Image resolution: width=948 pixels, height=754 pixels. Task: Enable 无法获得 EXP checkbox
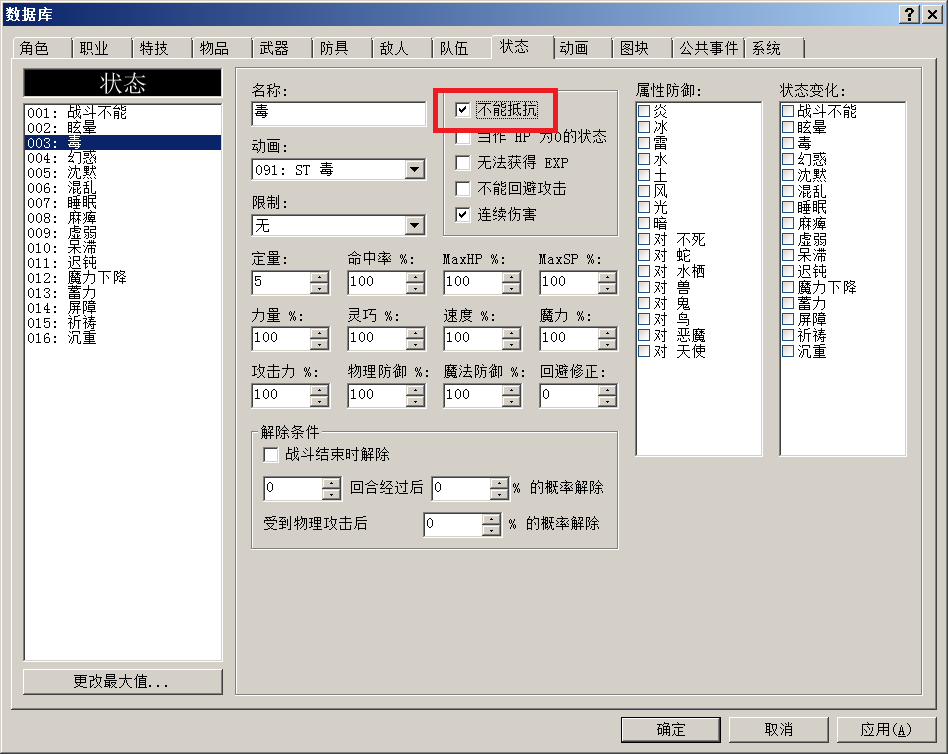point(463,163)
